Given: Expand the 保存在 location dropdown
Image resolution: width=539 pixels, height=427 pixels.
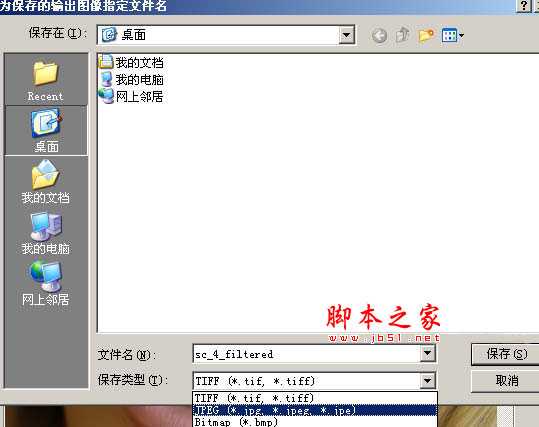Looking at the screenshot, I should click(346, 35).
